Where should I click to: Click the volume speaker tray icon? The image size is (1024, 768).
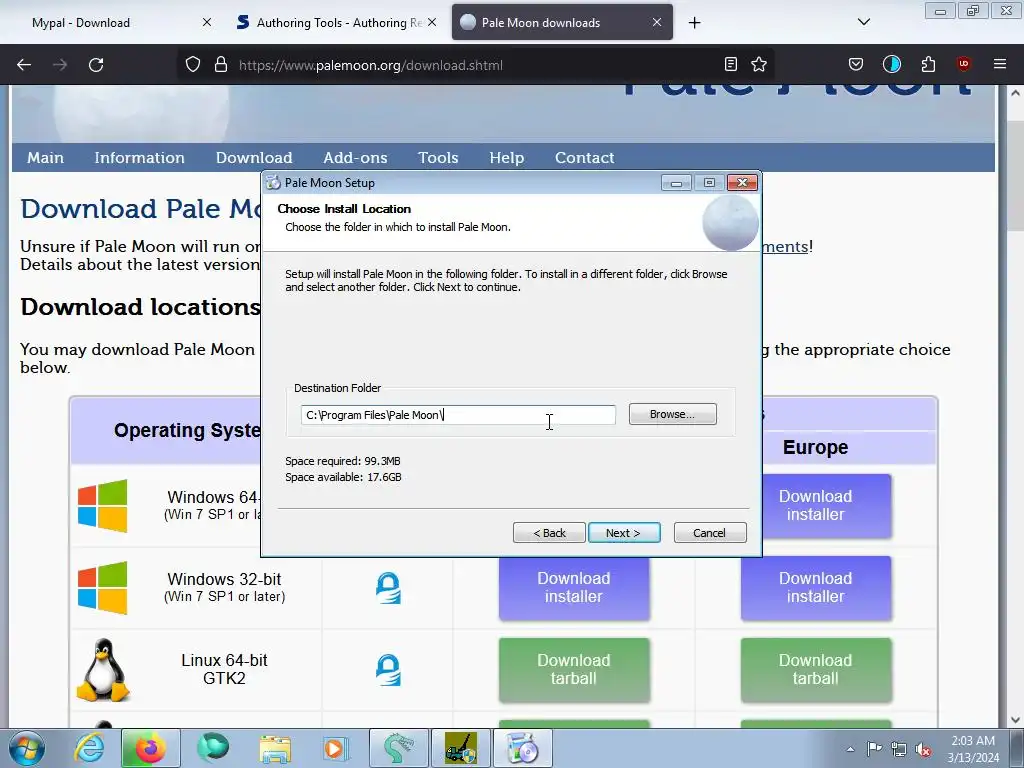coord(923,749)
